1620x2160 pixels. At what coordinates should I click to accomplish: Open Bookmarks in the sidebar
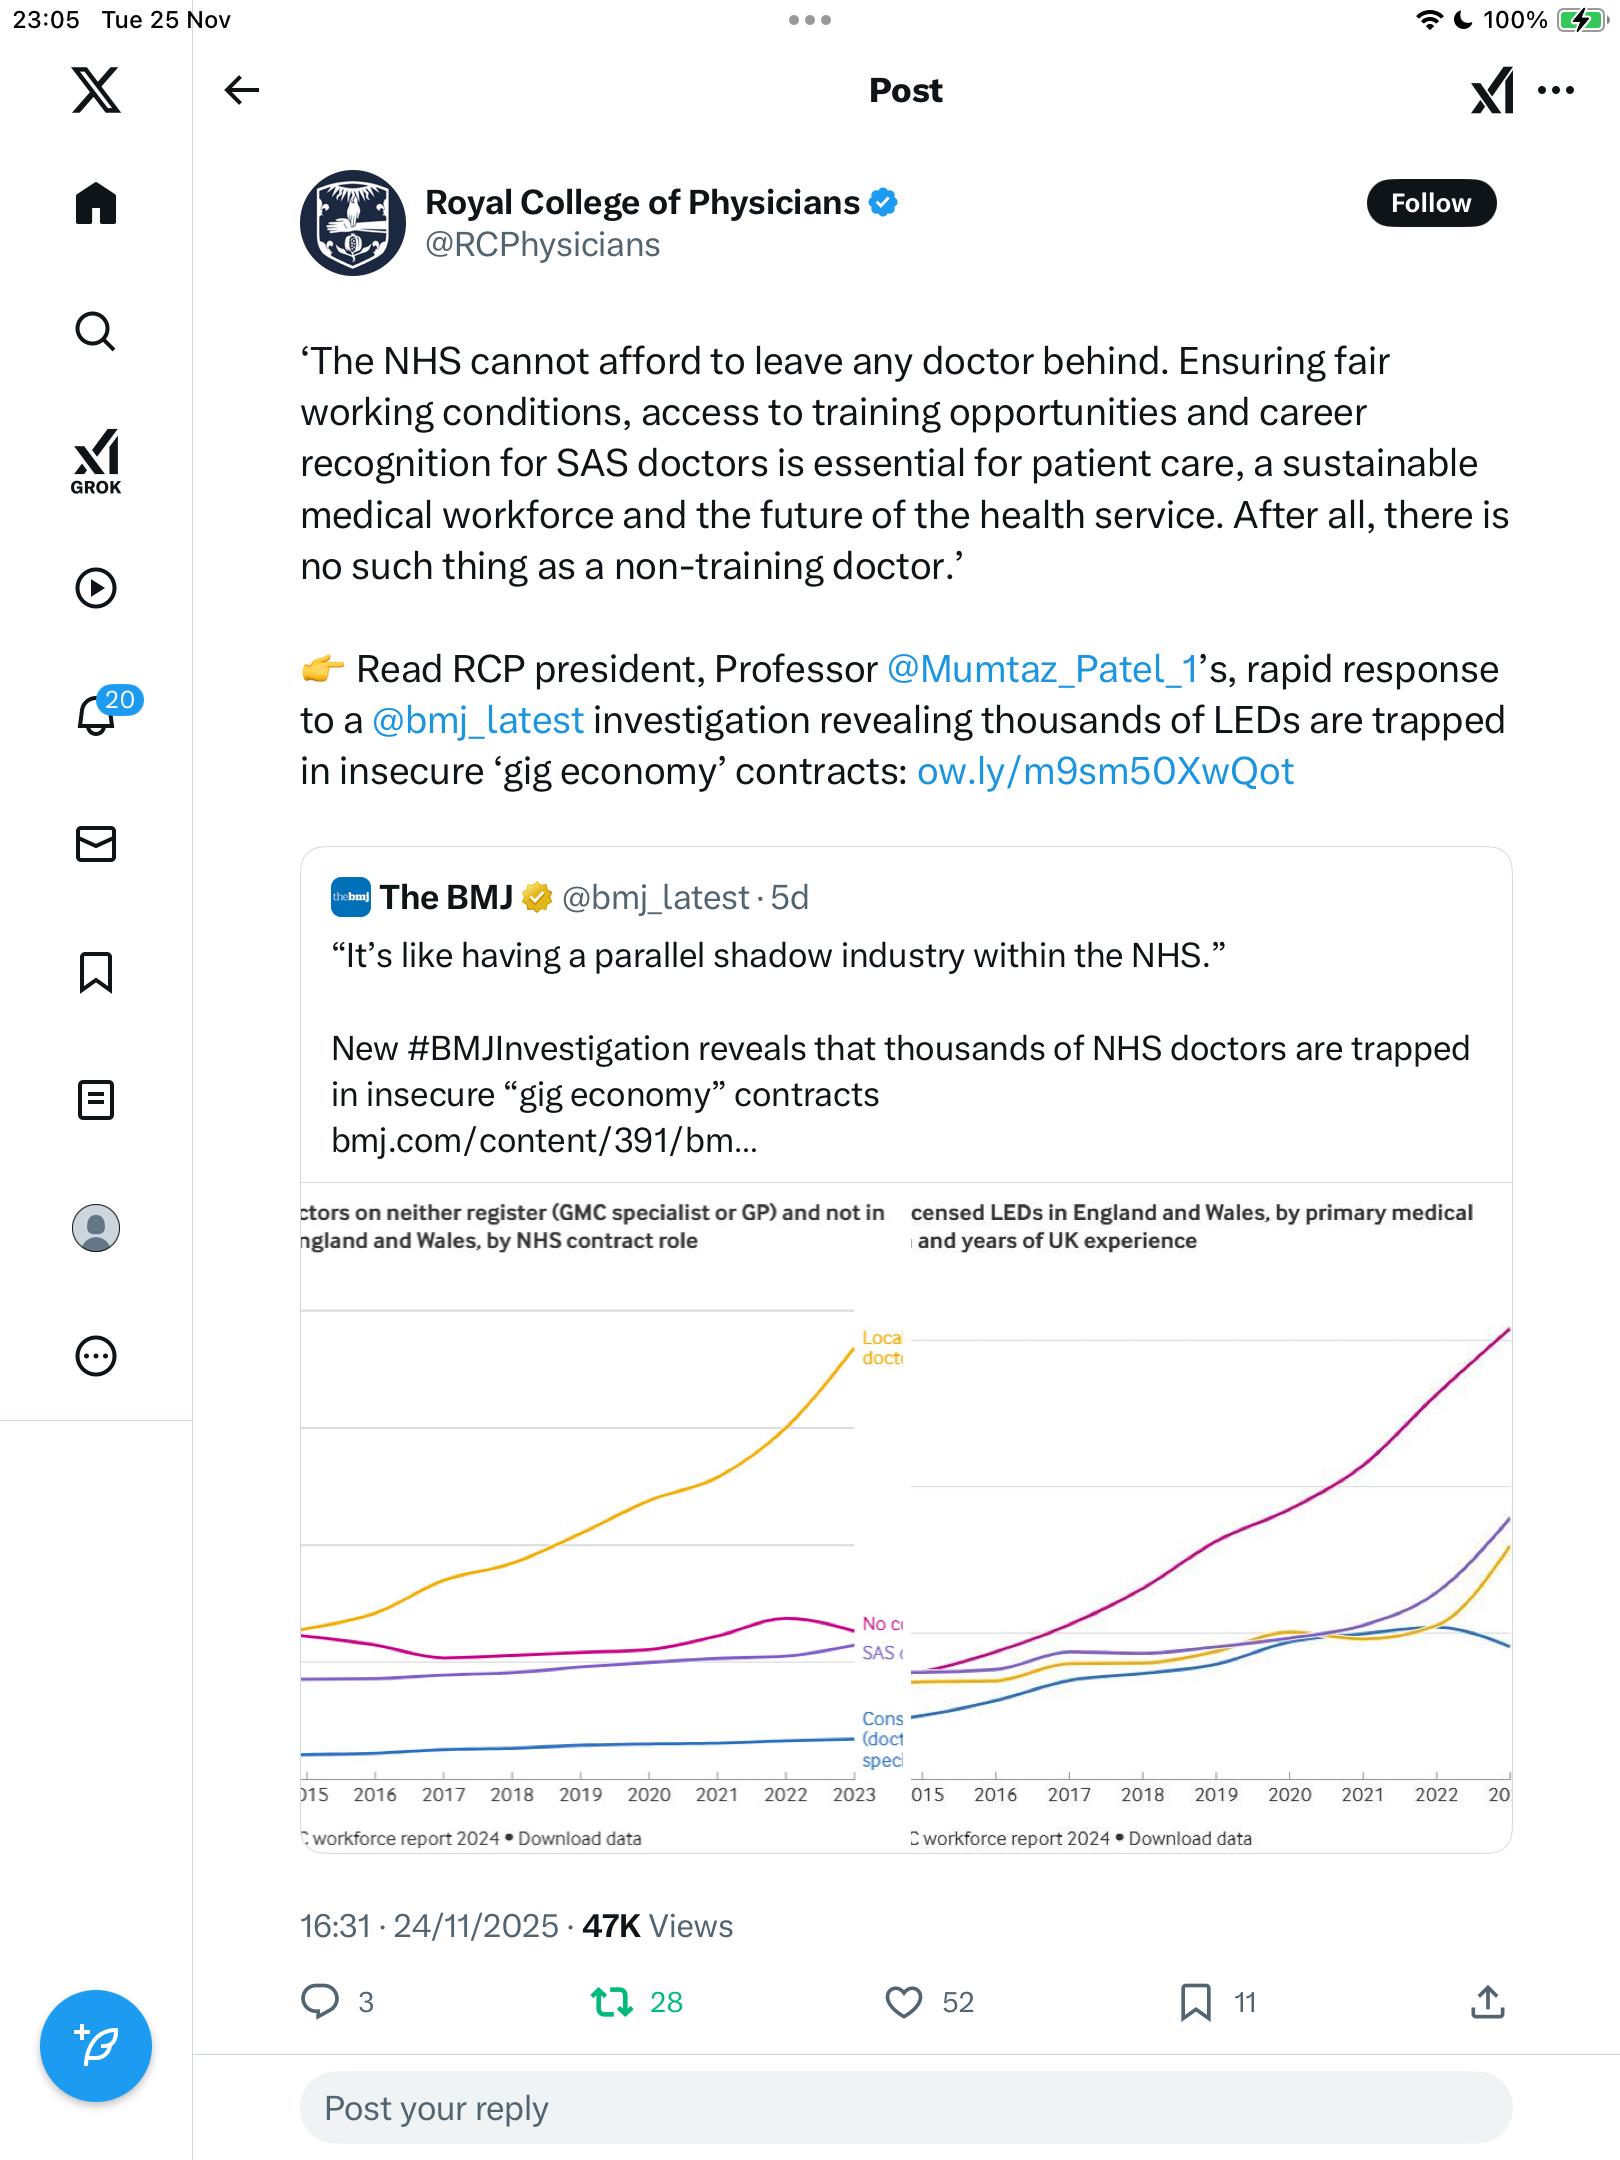[x=96, y=972]
